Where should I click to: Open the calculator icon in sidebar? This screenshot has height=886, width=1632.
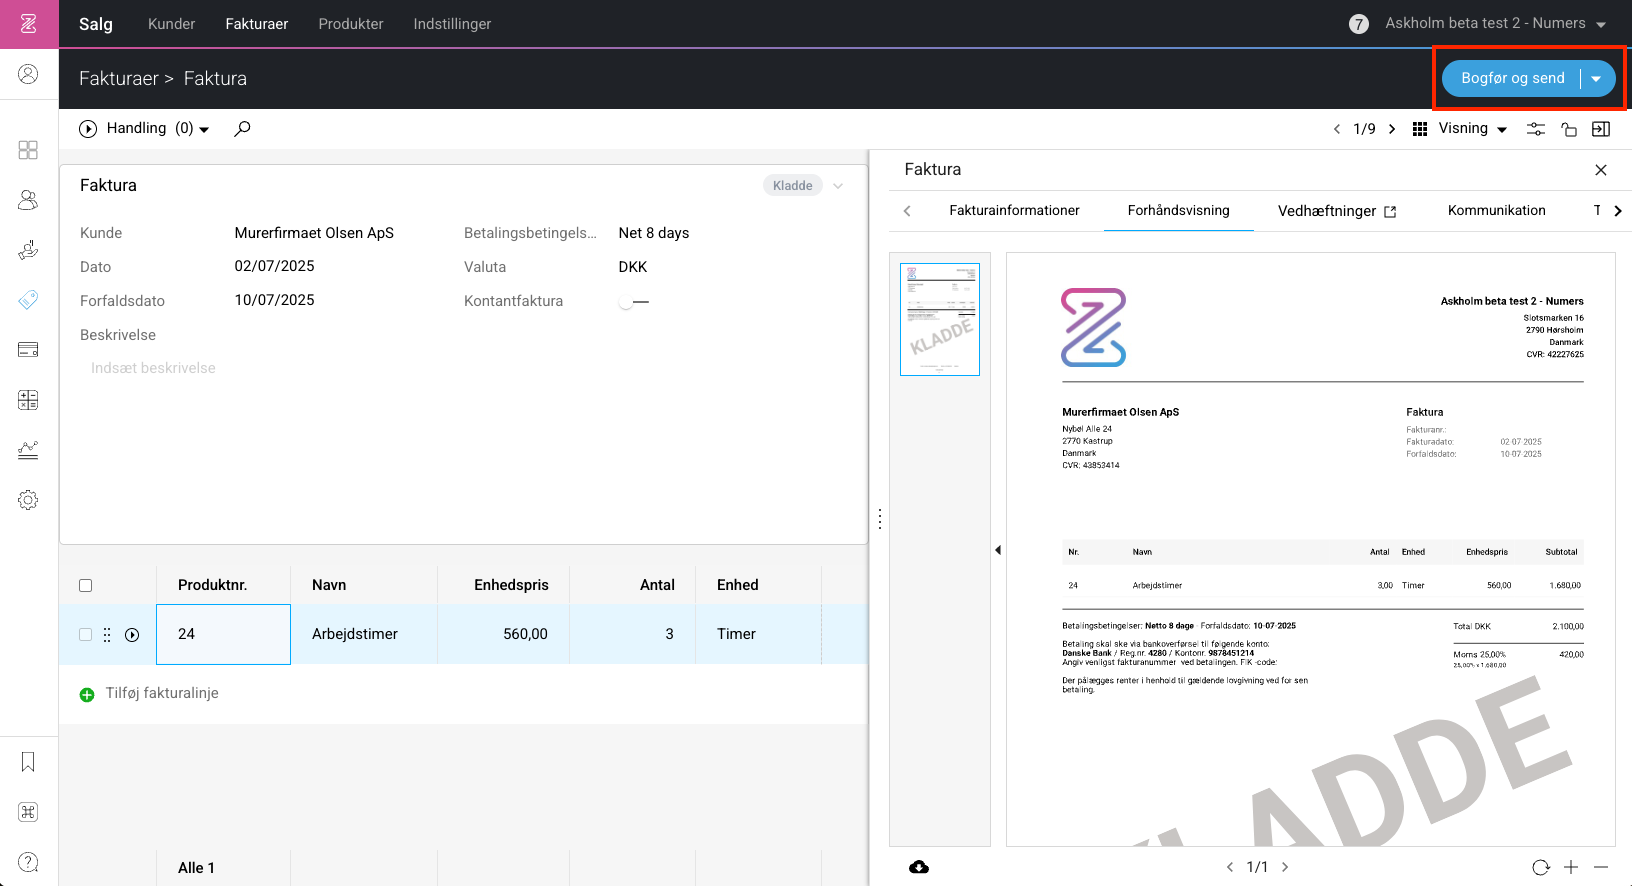28,400
